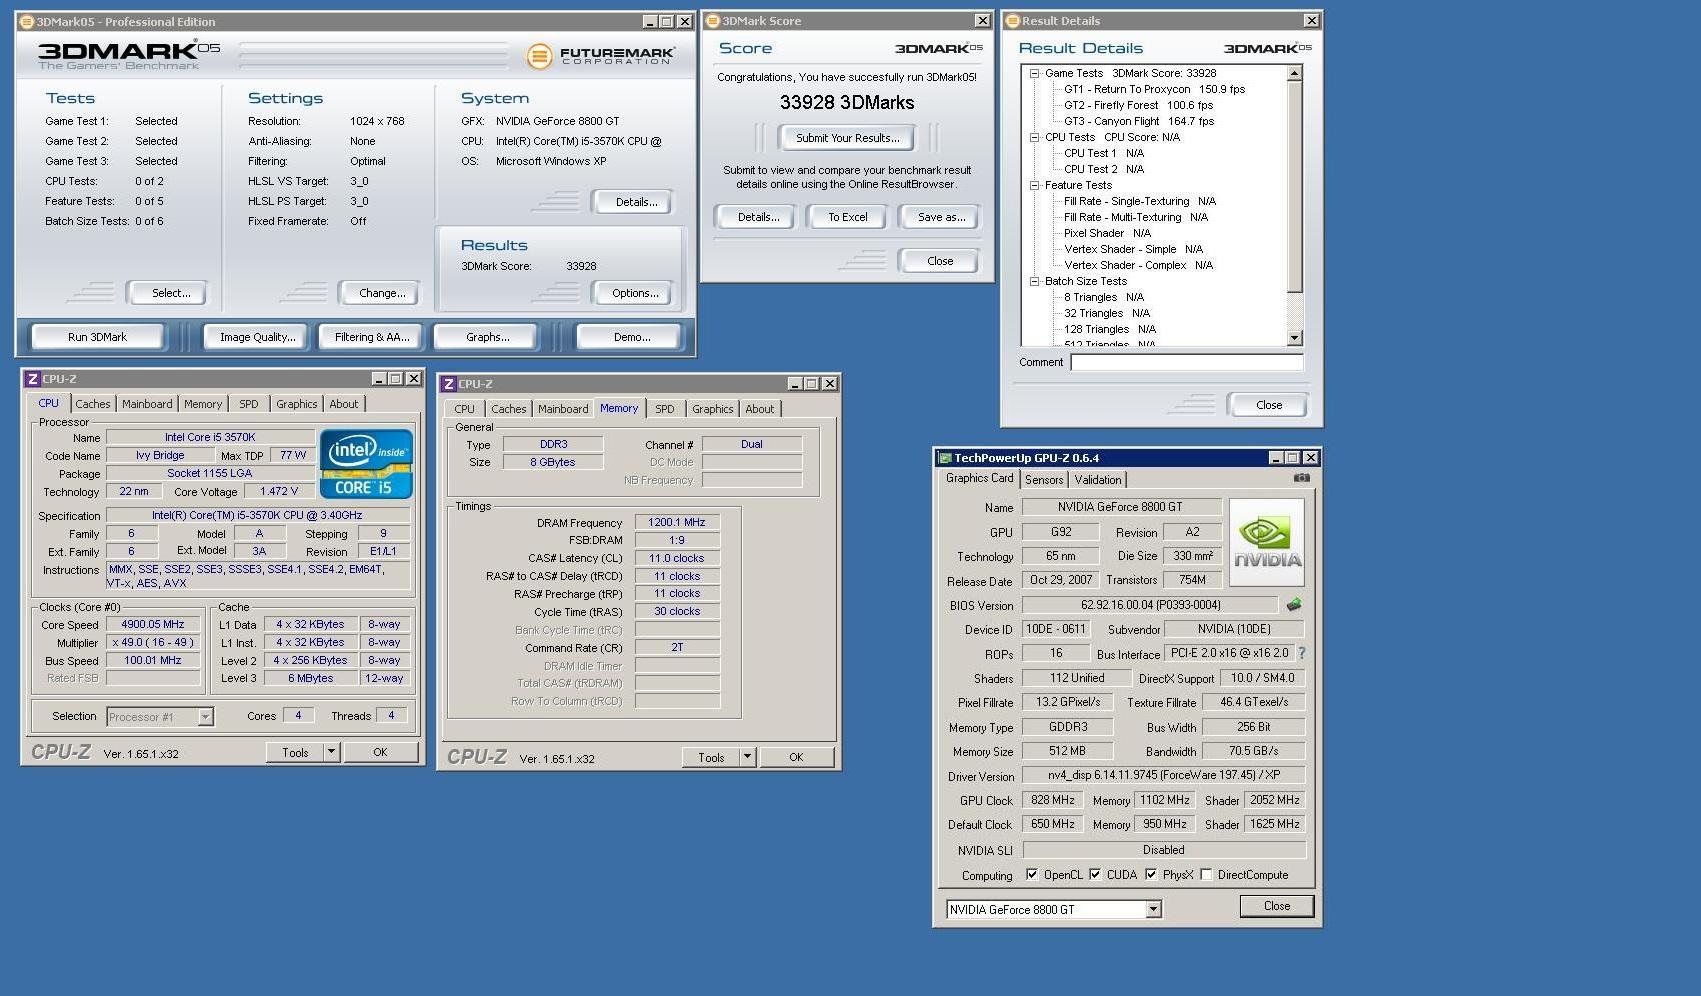This screenshot has height=996, width=1701.
Task: Click the DRAM Frequency 1200.1 MHz value
Action: tap(677, 522)
